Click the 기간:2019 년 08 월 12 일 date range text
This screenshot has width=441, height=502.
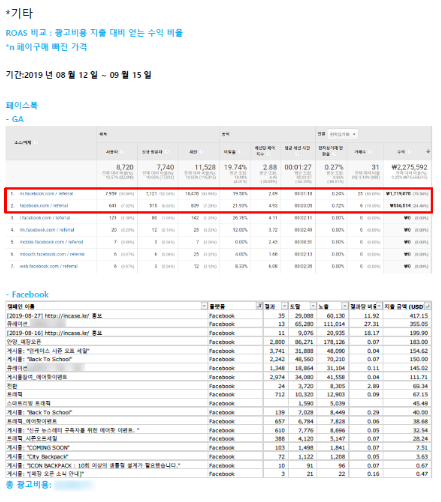point(78,75)
